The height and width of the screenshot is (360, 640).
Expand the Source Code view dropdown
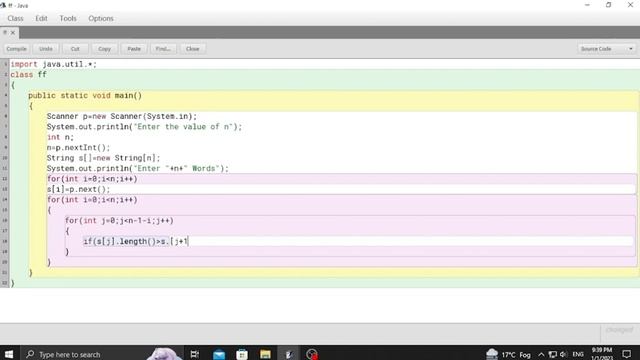point(607,49)
